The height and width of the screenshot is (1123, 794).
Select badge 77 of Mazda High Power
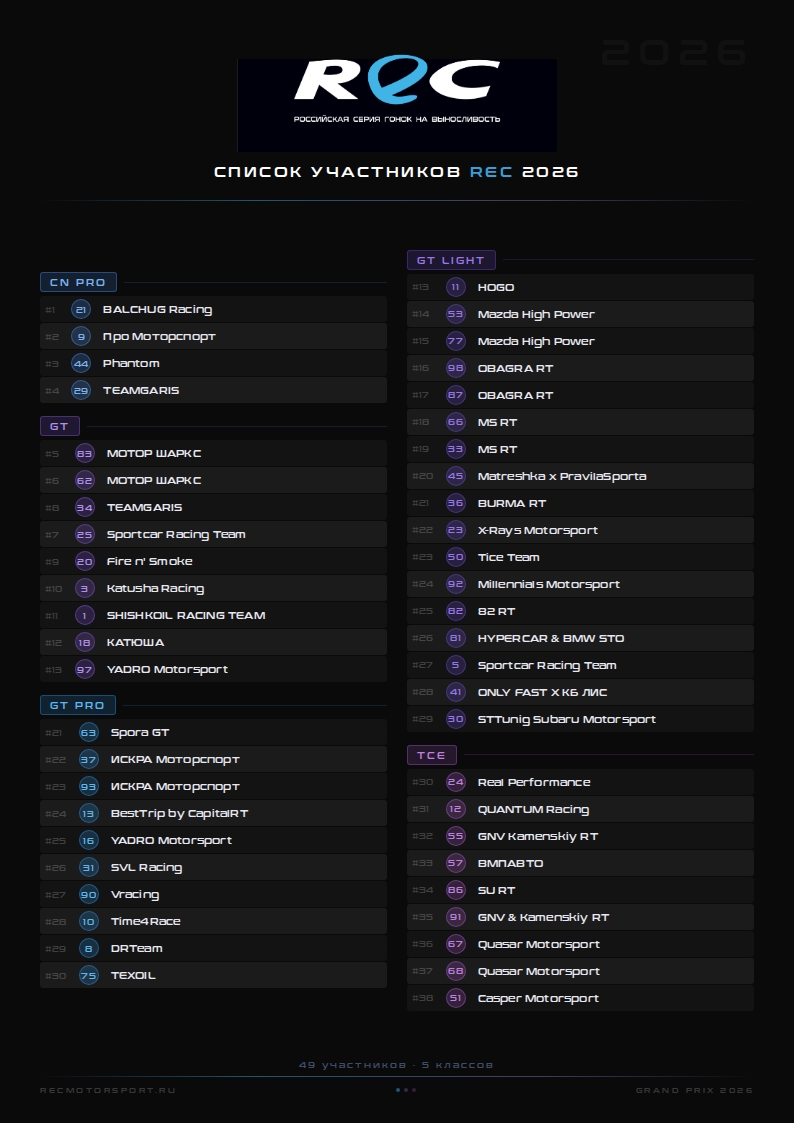(x=456, y=342)
